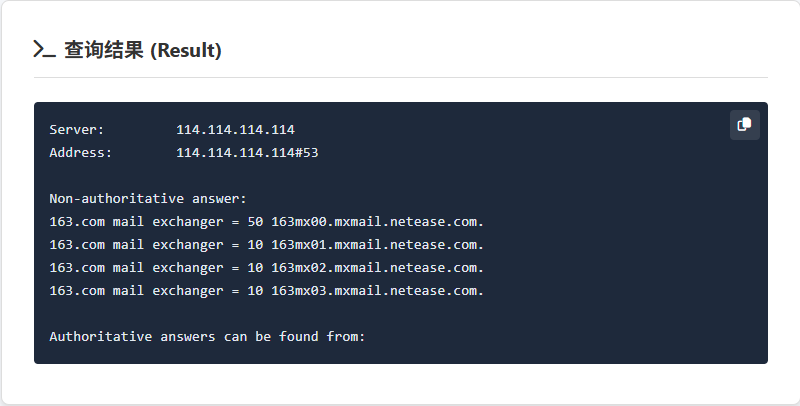Screen dimensions: 800x406
Task: Click the copy result icon button
Action: (x=744, y=125)
